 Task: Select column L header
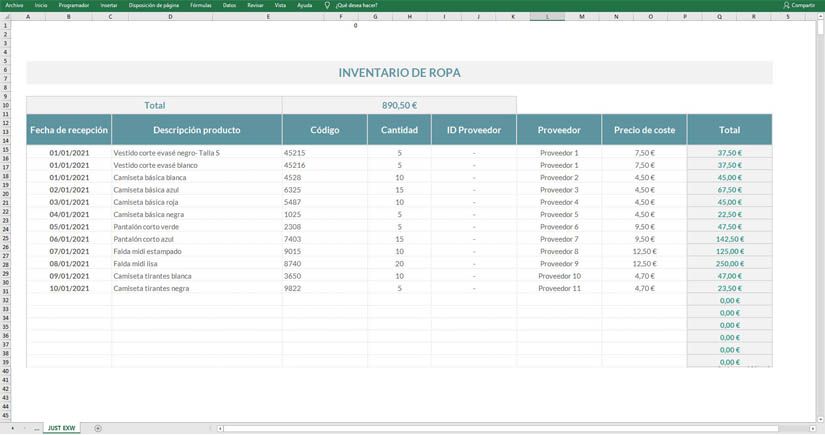[546, 17]
